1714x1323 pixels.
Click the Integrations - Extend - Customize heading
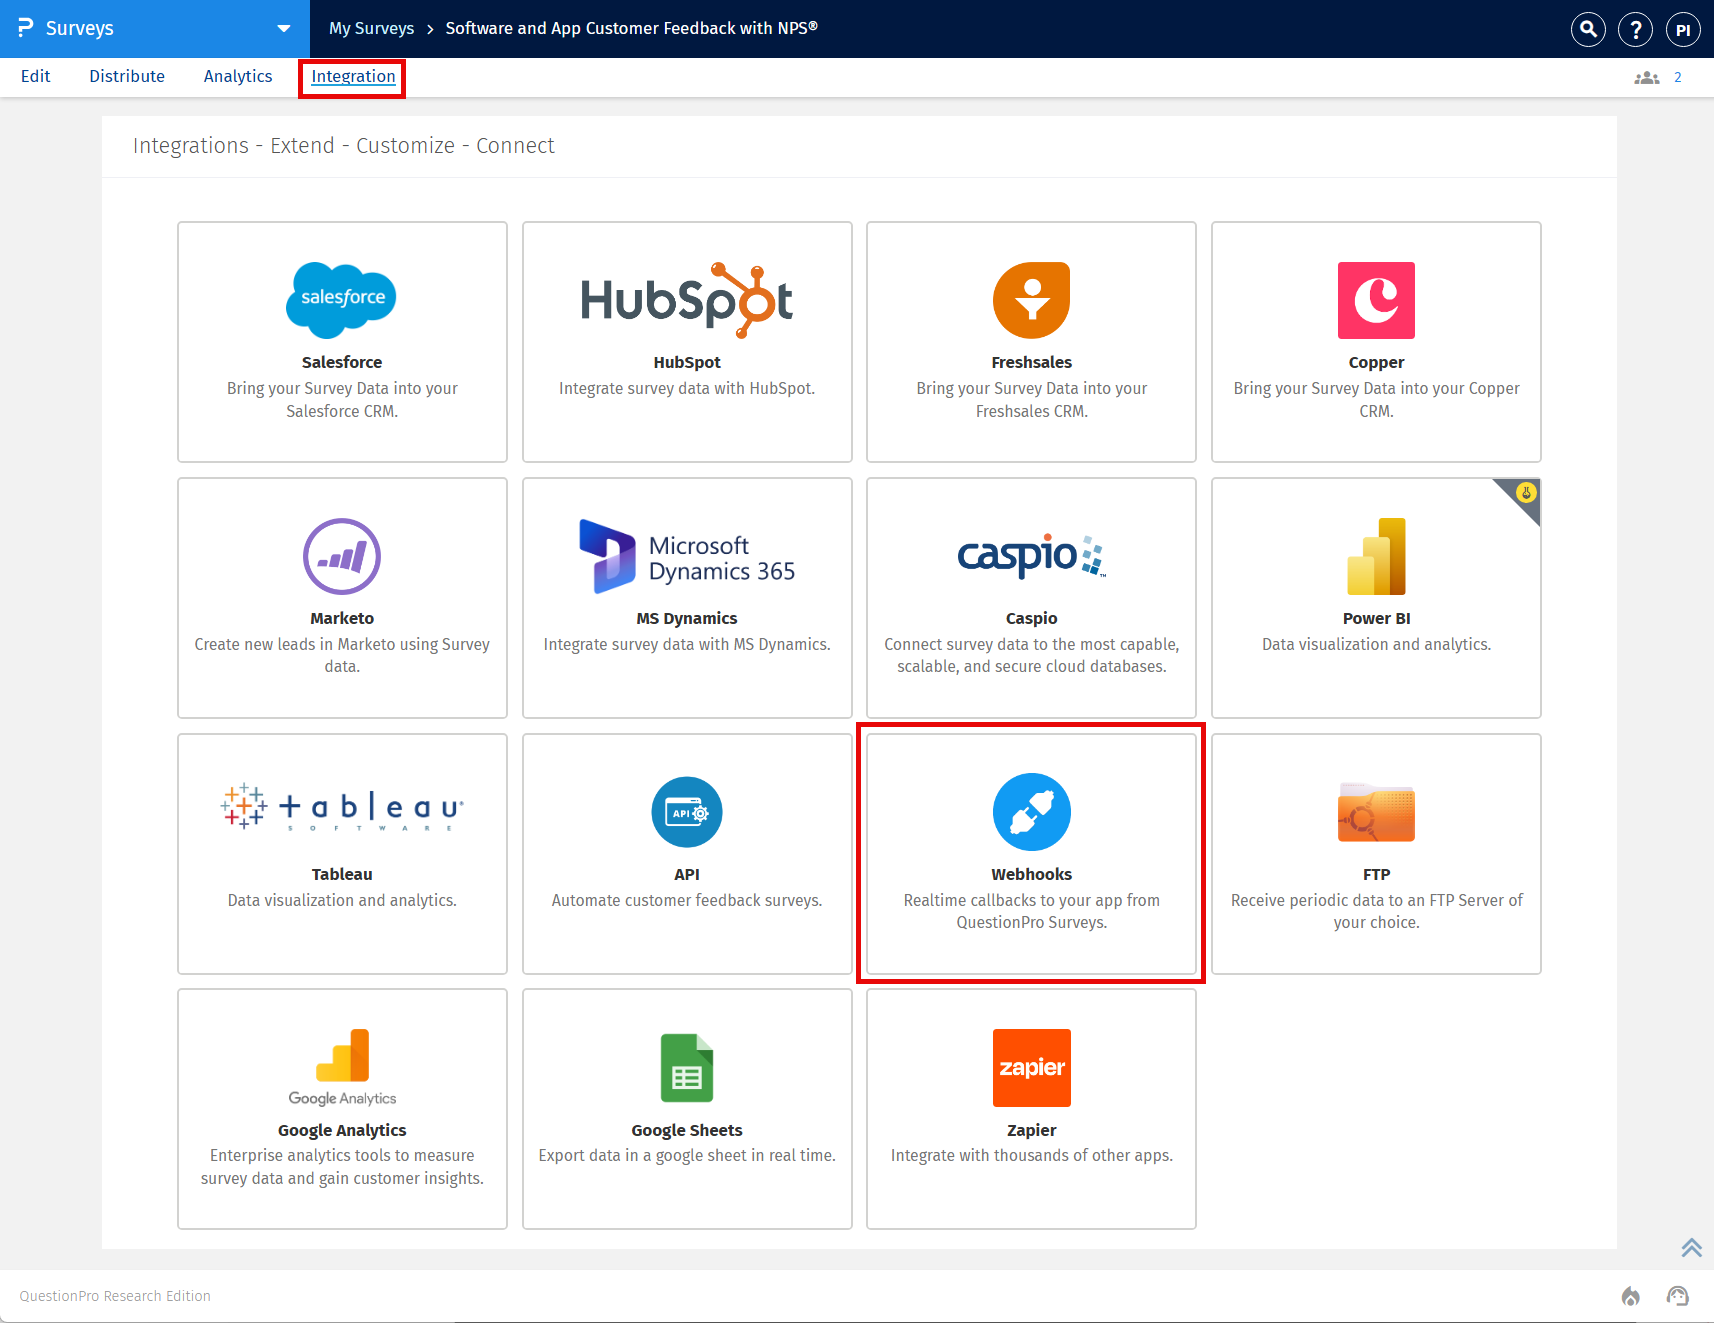tap(343, 146)
